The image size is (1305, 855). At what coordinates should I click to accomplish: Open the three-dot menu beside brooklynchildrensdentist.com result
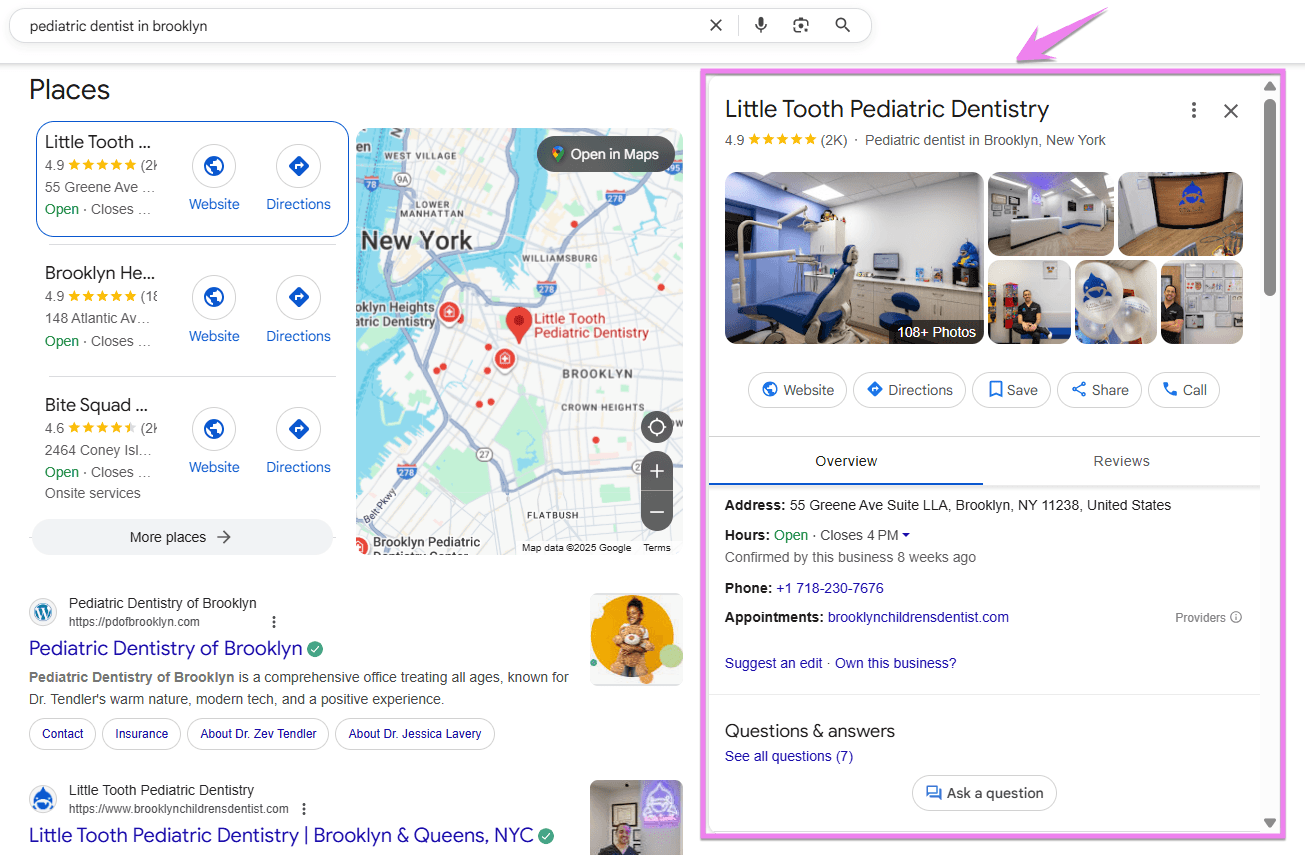pyautogui.click(x=303, y=808)
